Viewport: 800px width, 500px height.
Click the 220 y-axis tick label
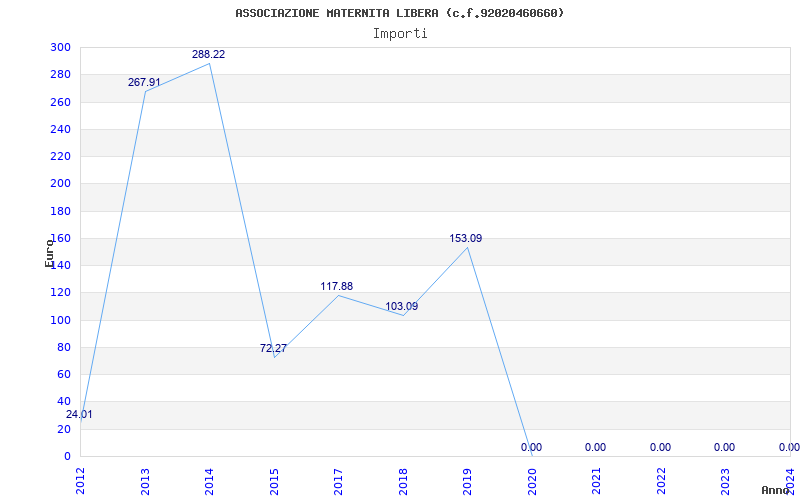tap(60, 156)
